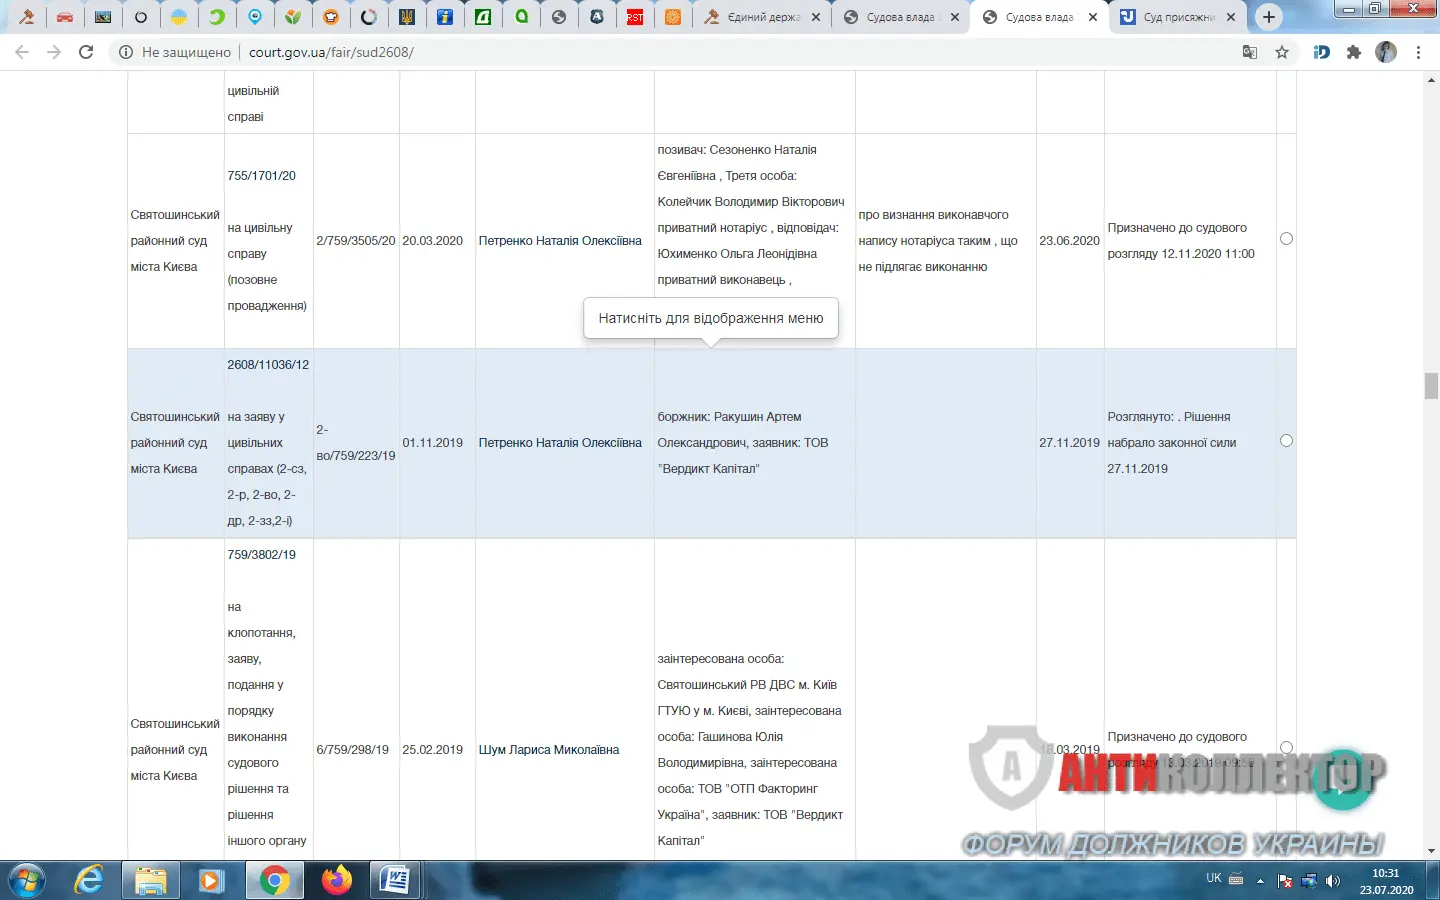Open Firefox from the taskbar
Screen dimensions: 1440x900
click(337, 880)
